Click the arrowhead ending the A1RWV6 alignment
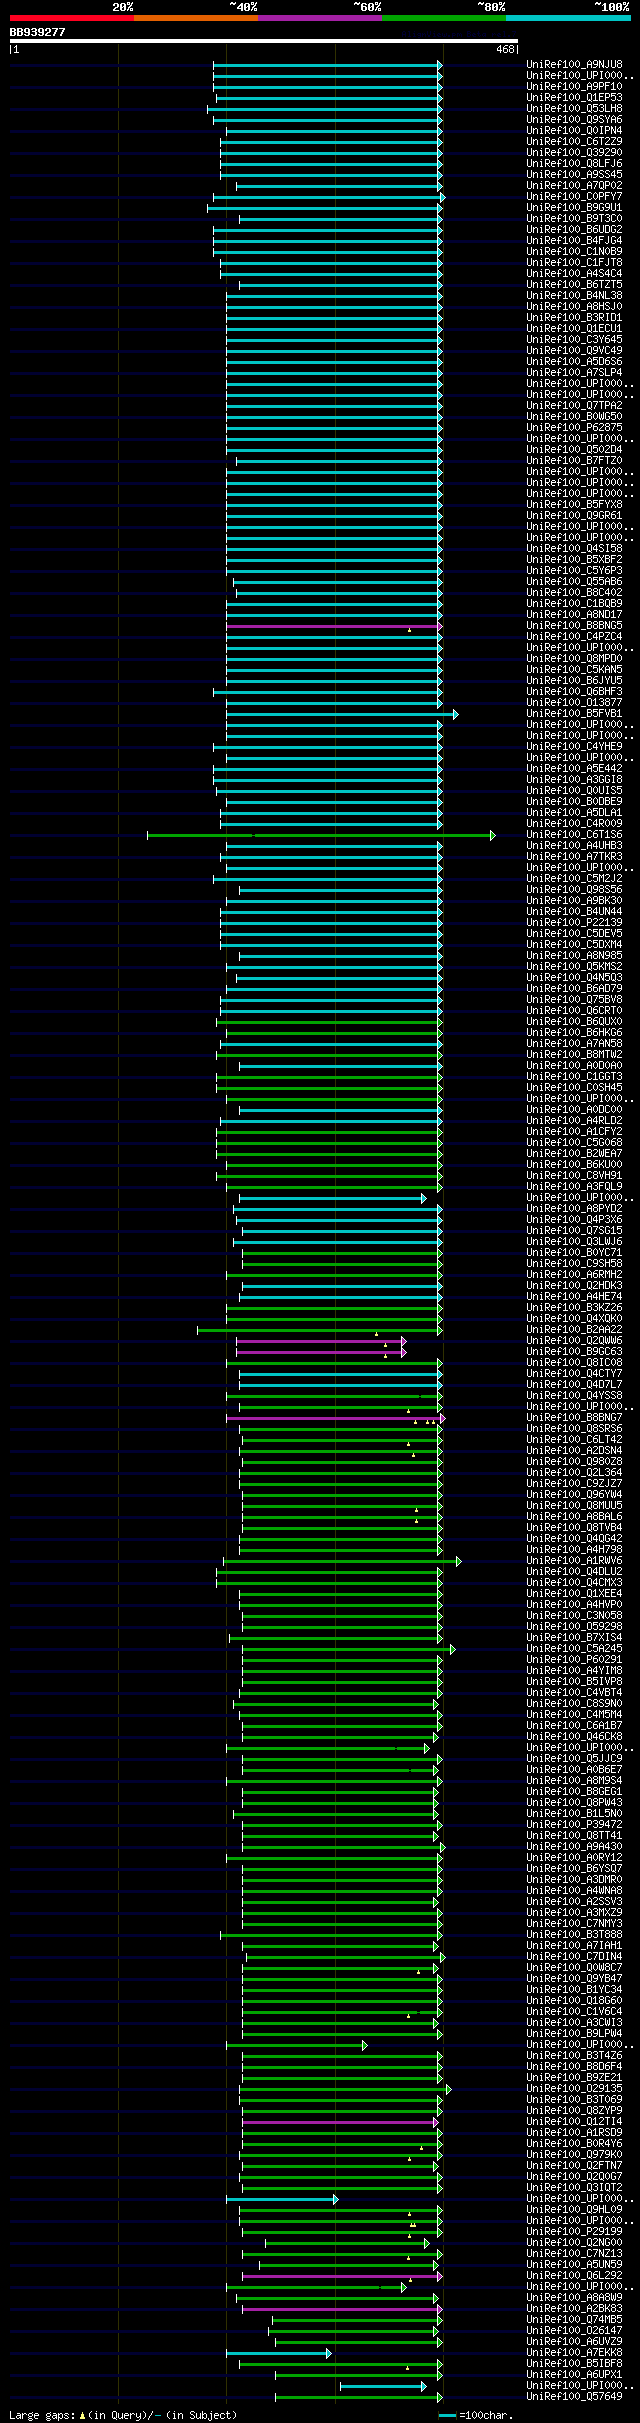The width and height of the screenshot is (640, 2423). click(459, 1561)
